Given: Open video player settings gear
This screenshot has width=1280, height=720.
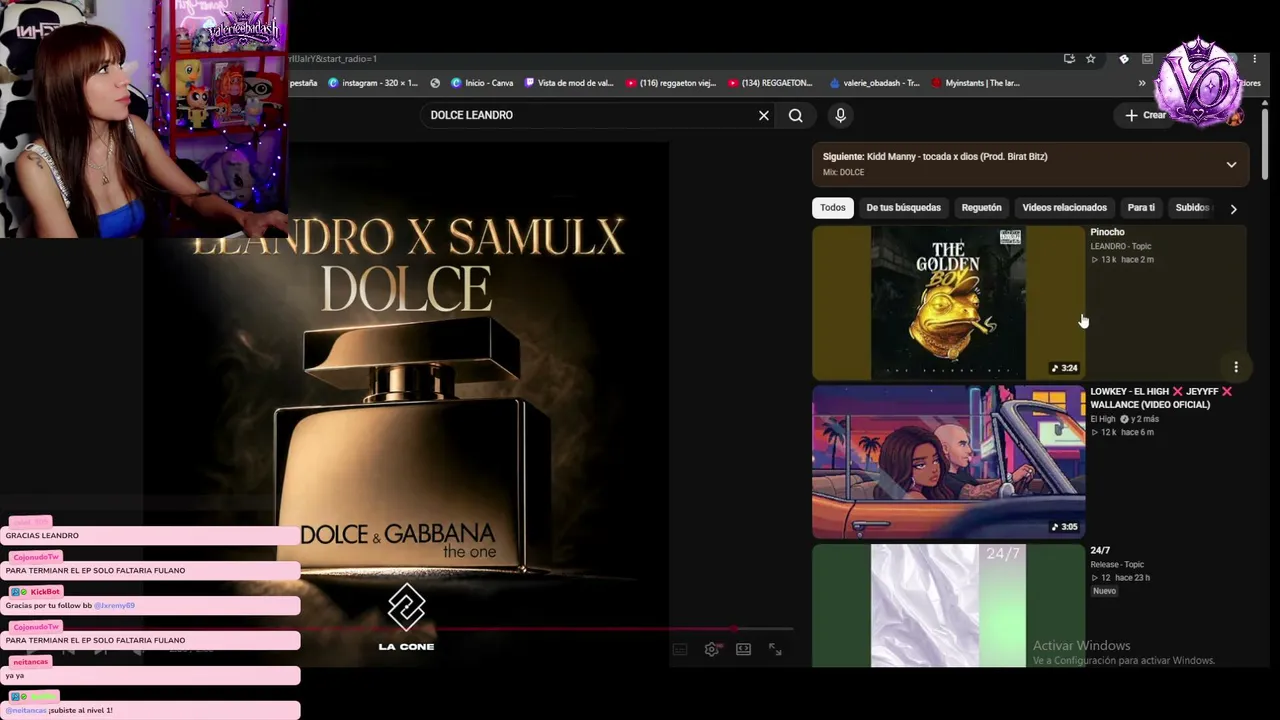Looking at the screenshot, I should coord(711,650).
